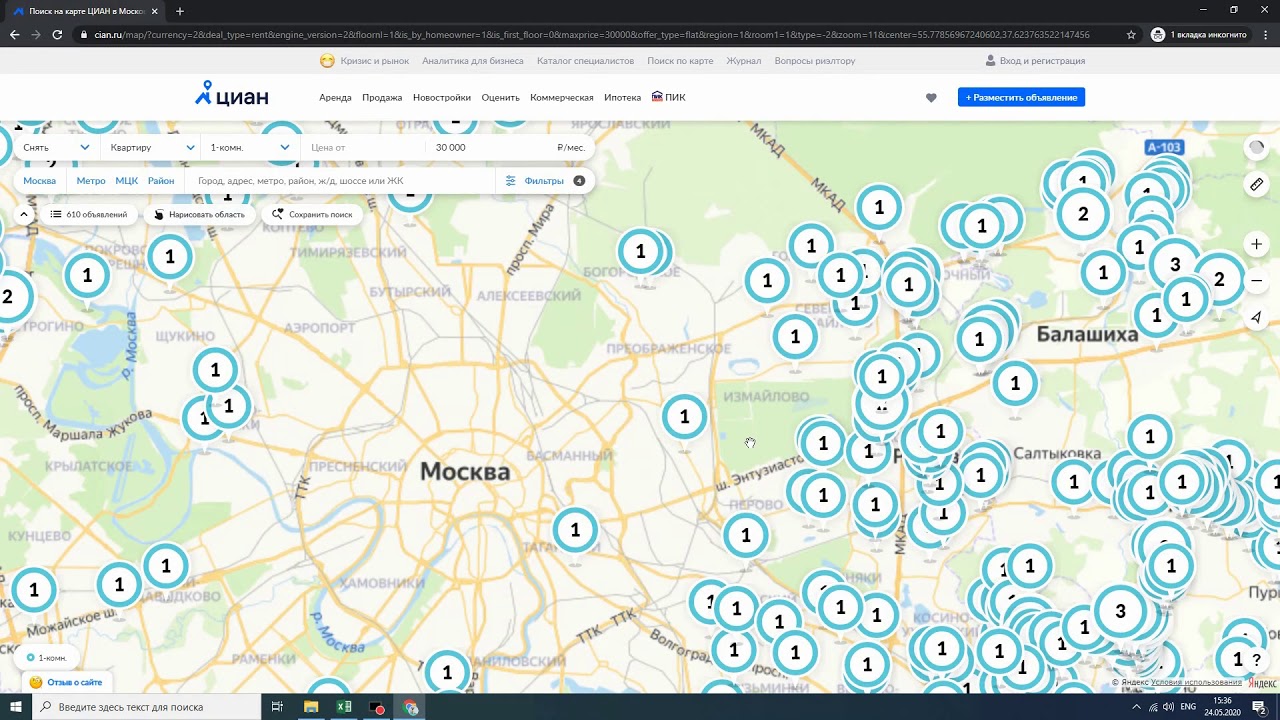Image resolution: width=1280 pixels, height=720 pixels.
Task: Click Разместить объявление button
Action: tap(1021, 97)
